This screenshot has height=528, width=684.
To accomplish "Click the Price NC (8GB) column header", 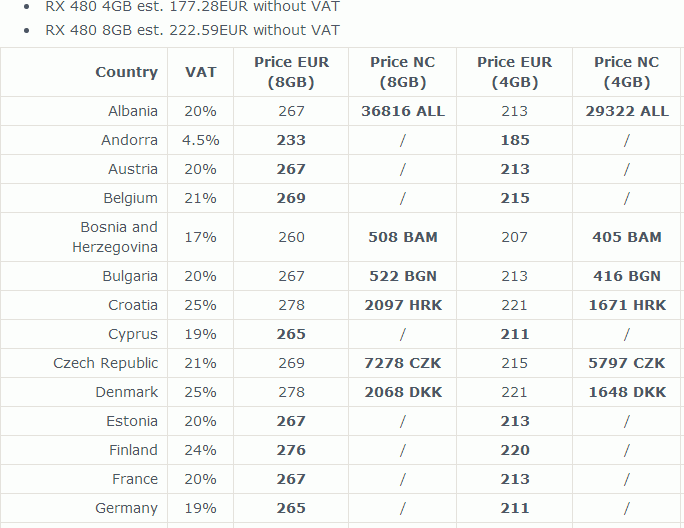I will [403, 72].
